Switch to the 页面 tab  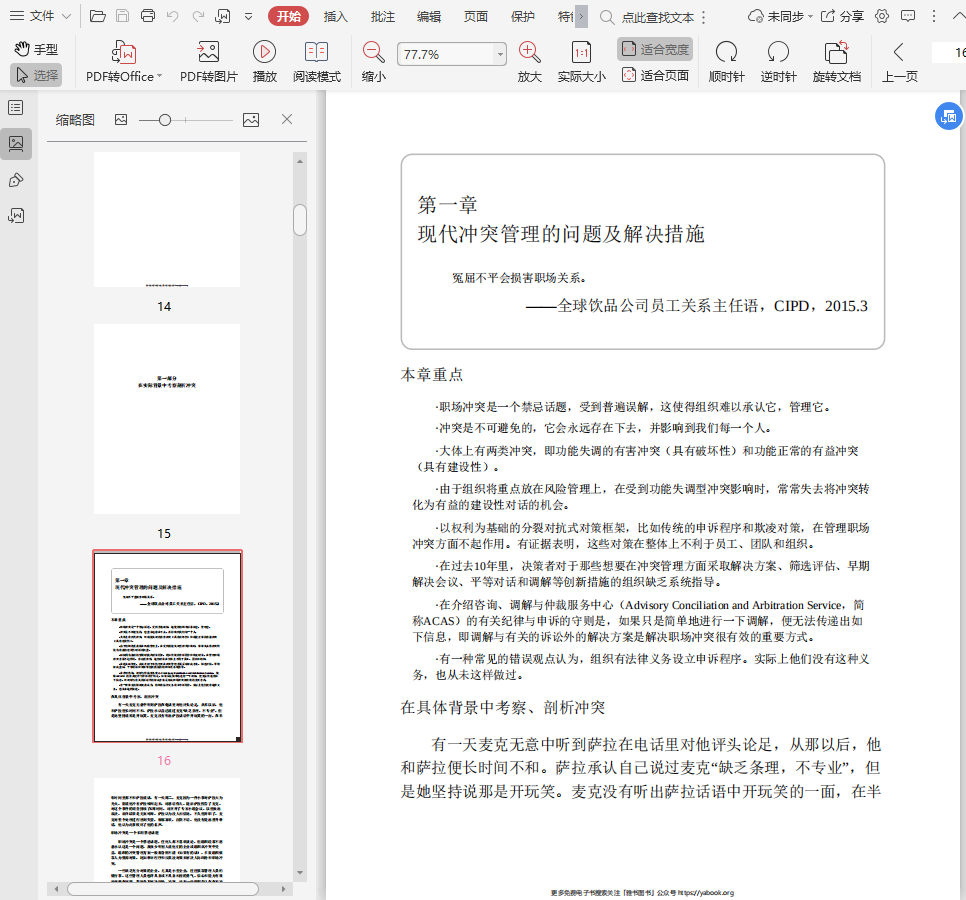pos(476,17)
